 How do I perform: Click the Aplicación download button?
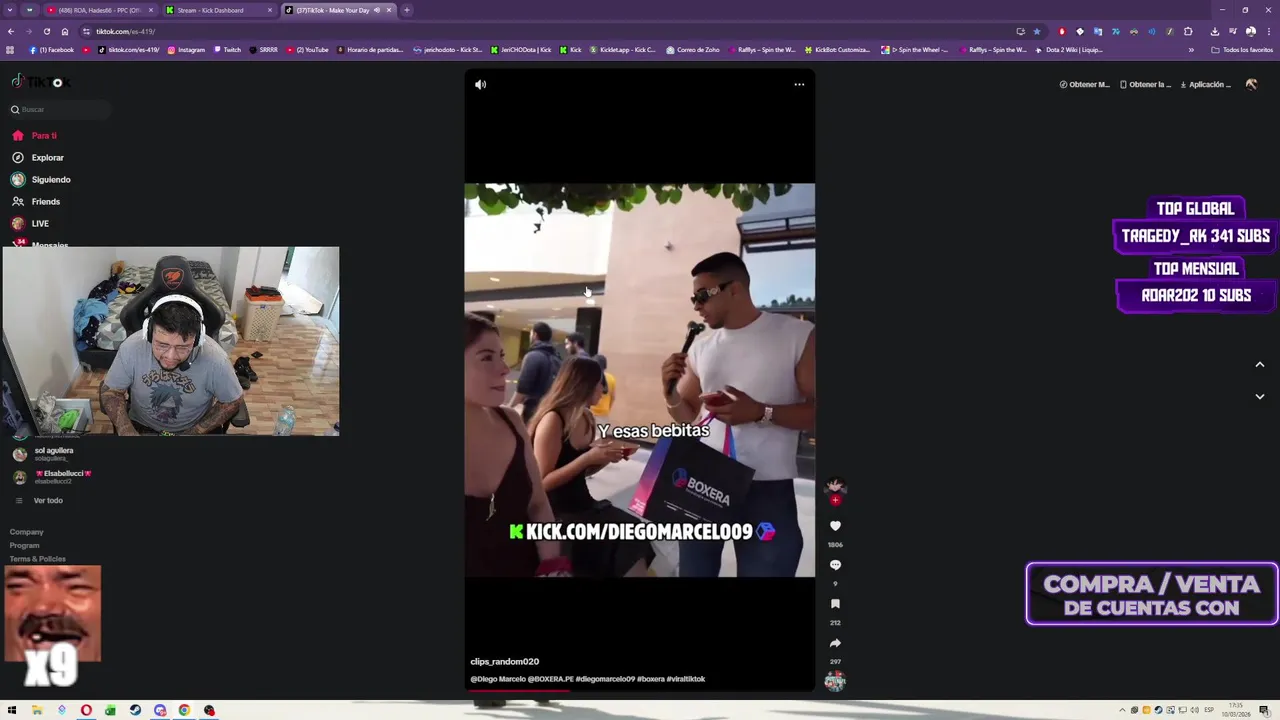1206,85
